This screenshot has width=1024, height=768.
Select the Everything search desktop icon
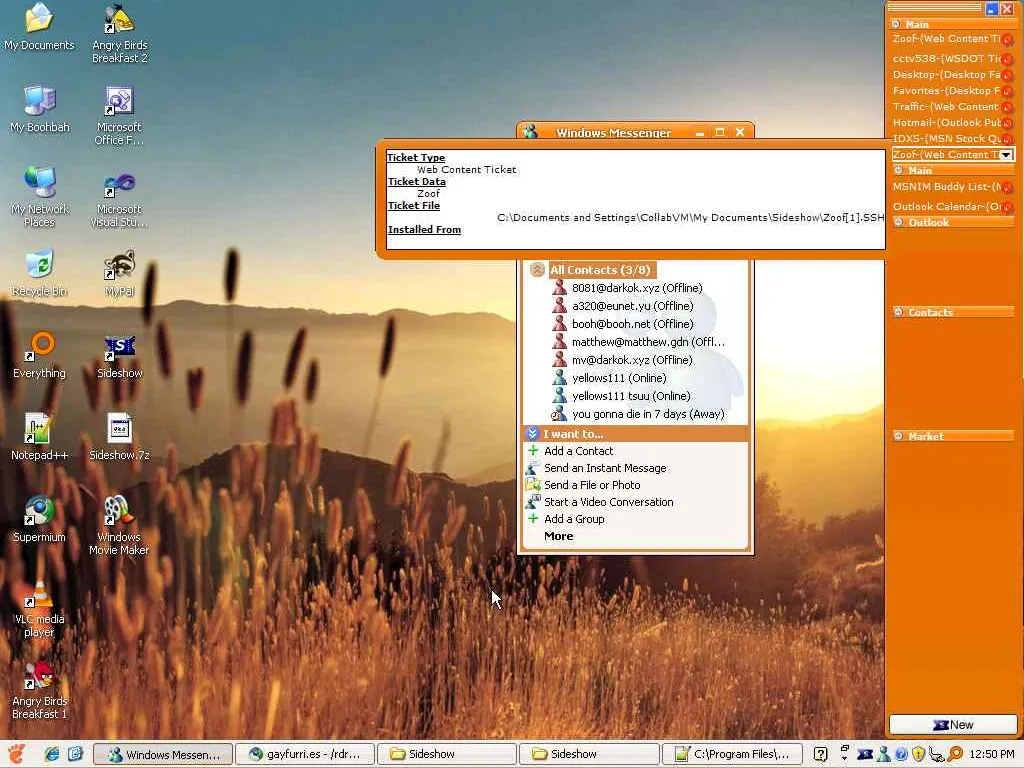tap(39, 355)
